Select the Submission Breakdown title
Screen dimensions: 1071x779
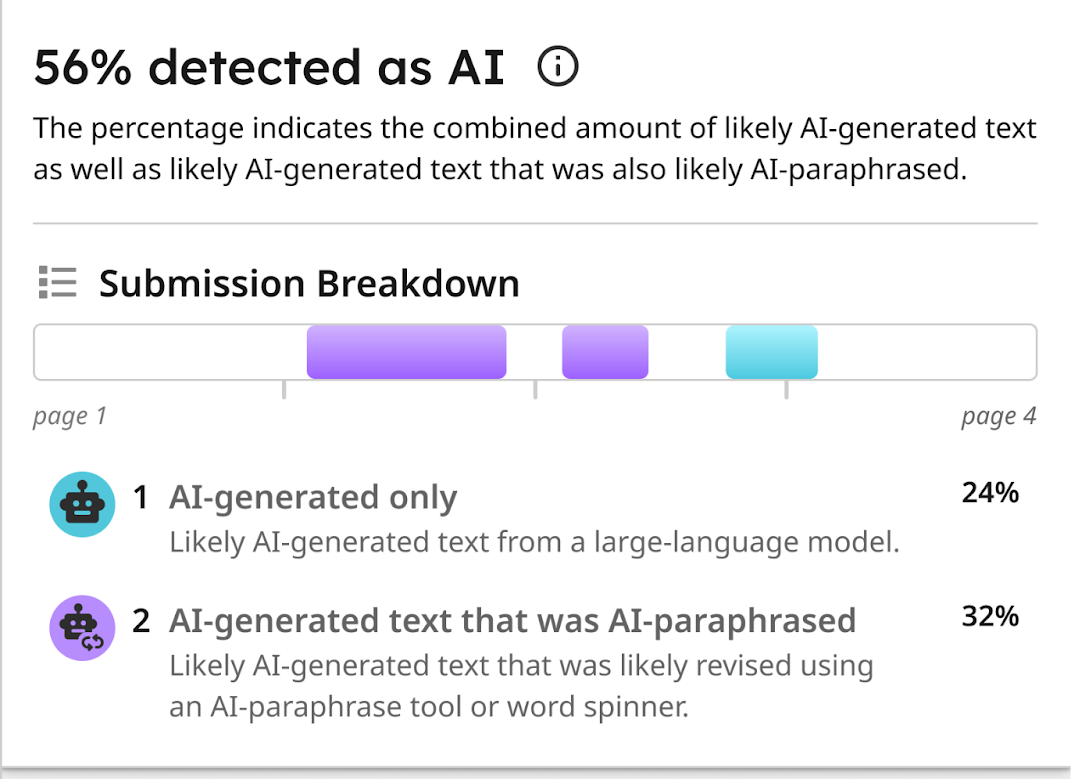[308, 283]
